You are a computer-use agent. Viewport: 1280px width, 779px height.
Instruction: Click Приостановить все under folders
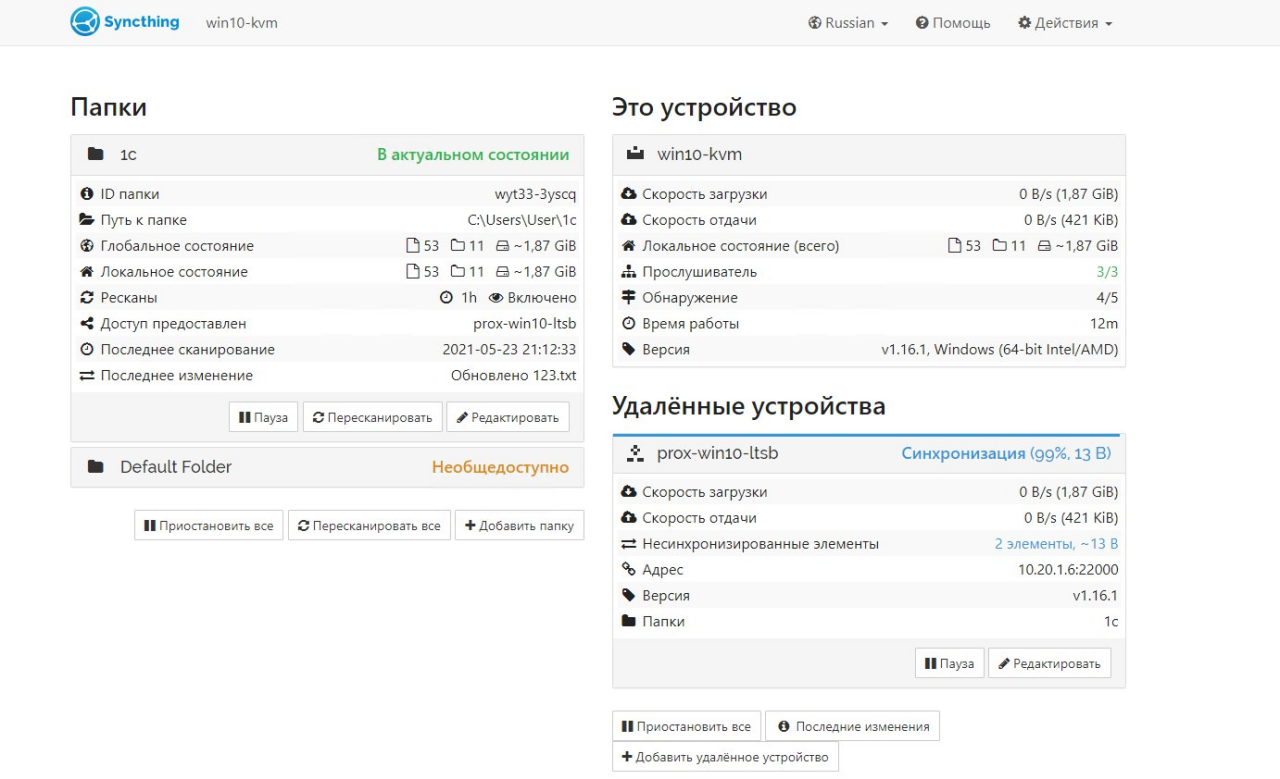click(208, 525)
